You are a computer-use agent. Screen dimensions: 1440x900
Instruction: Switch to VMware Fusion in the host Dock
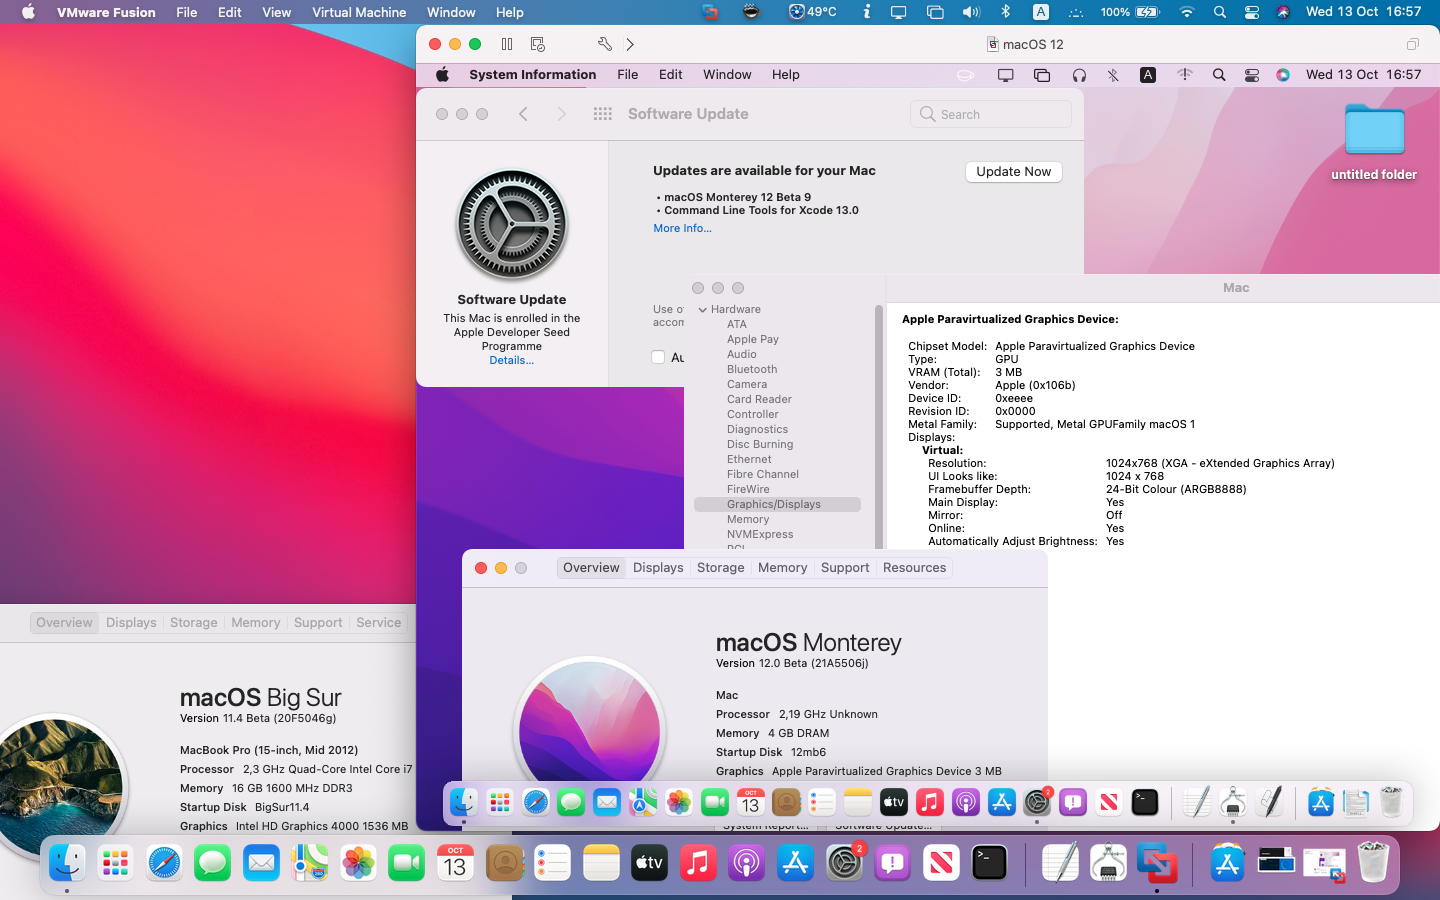1157,863
